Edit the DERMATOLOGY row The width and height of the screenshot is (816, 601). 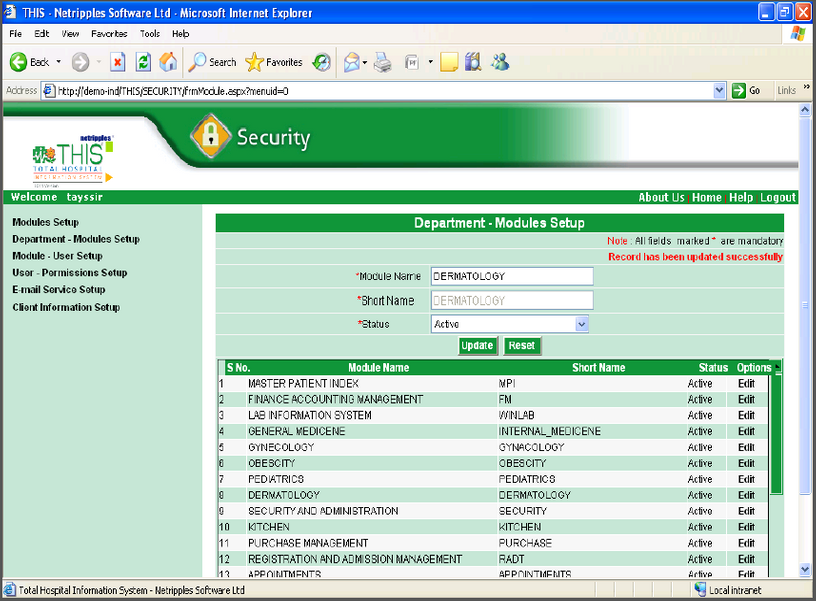(746, 495)
